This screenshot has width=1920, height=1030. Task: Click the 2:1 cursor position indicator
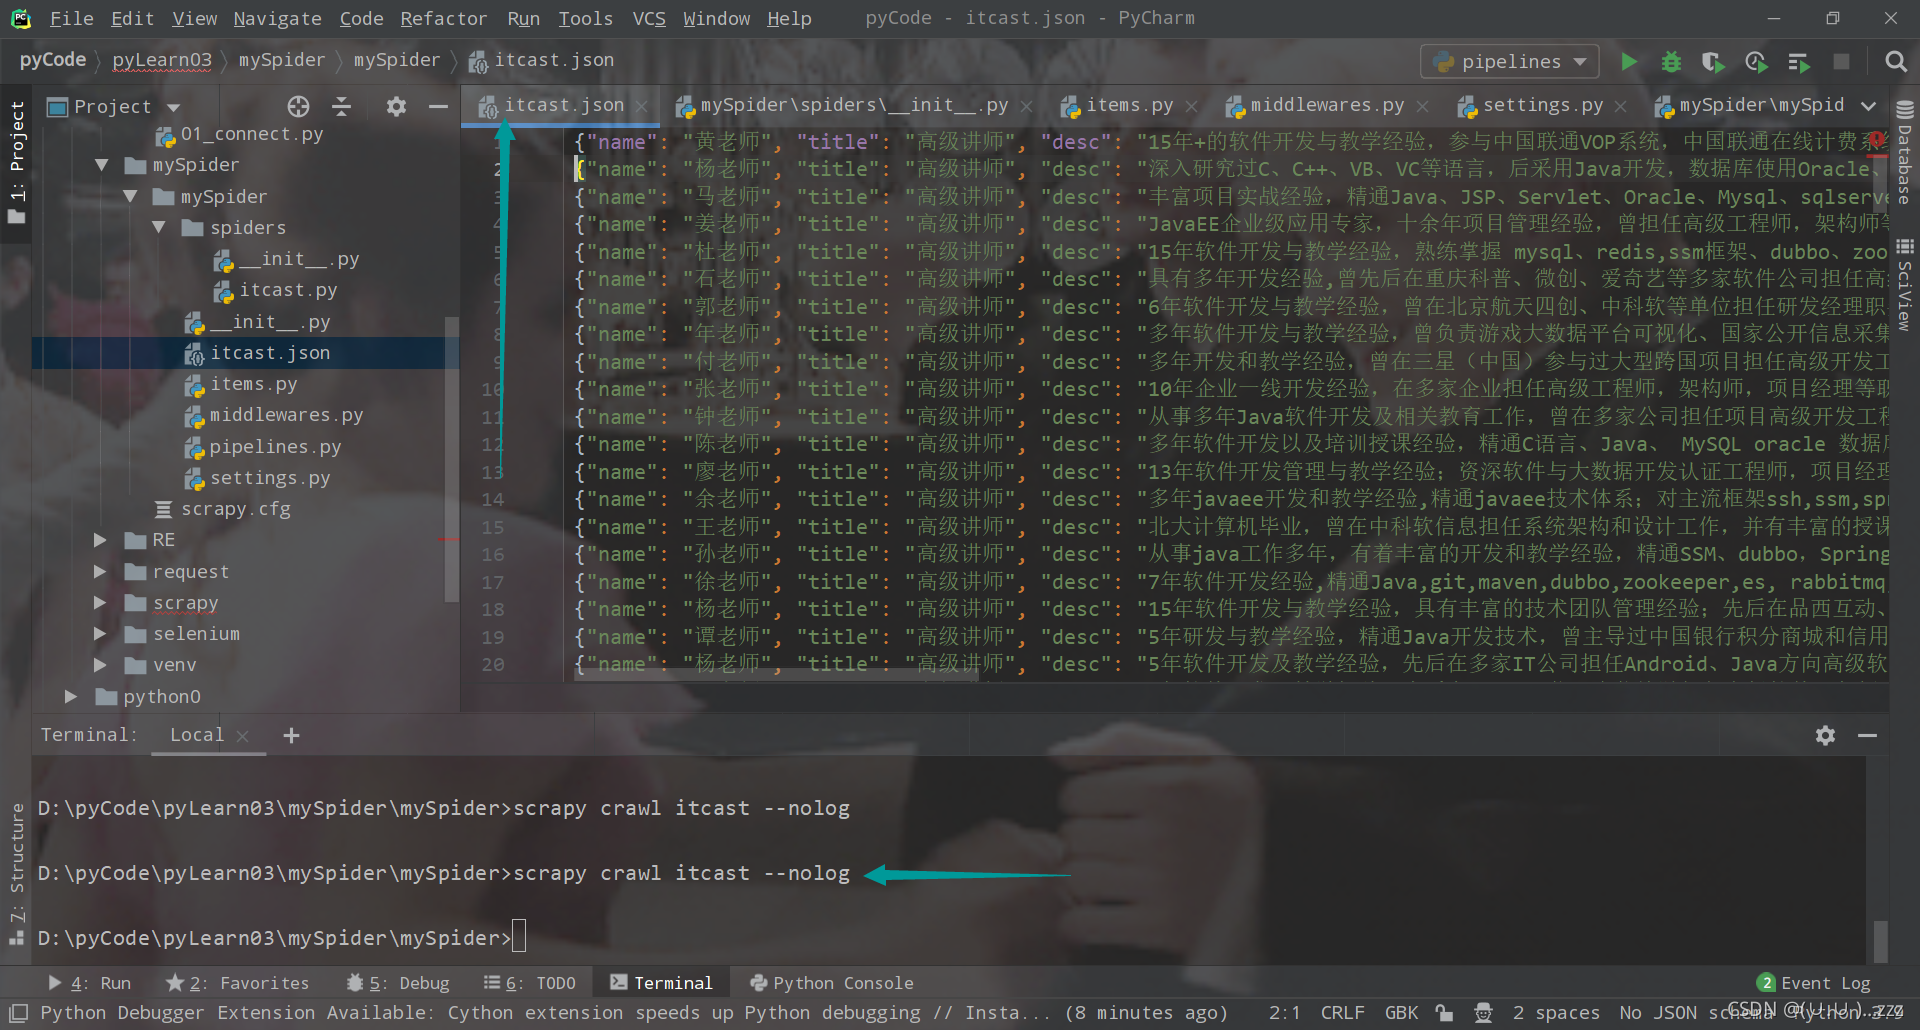tap(1283, 1013)
